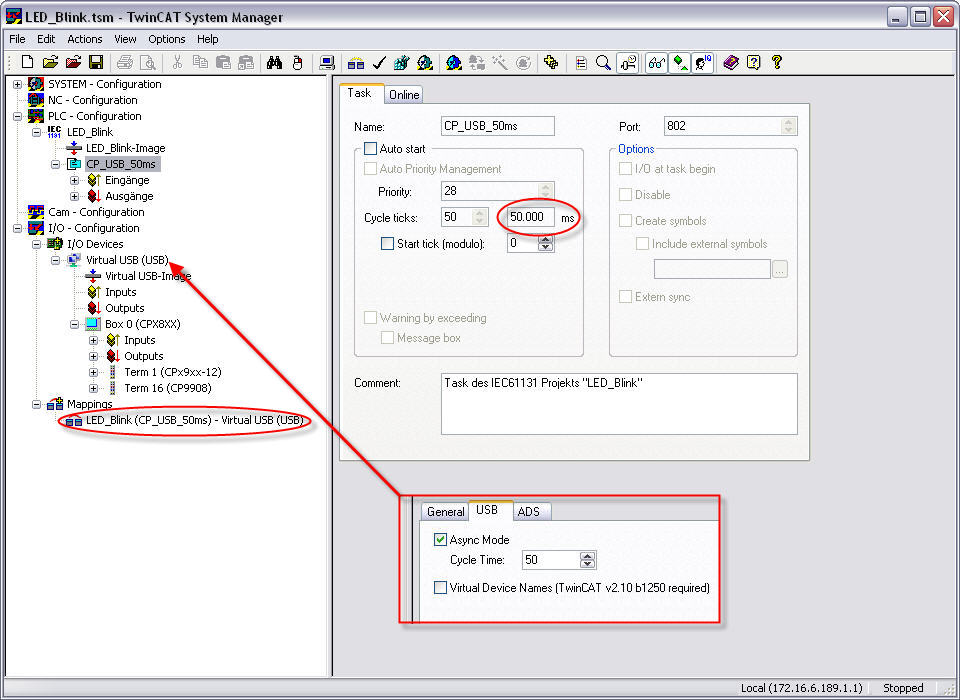This screenshot has width=960, height=700.
Task: Click the yellow plus Scan Boxes icon
Action: tap(551, 62)
